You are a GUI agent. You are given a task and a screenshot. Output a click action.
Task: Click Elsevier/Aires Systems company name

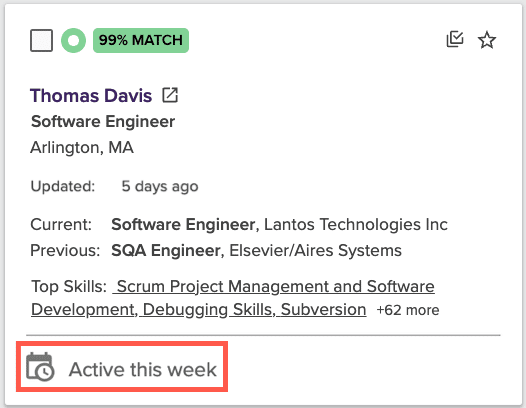click(x=315, y=250)
